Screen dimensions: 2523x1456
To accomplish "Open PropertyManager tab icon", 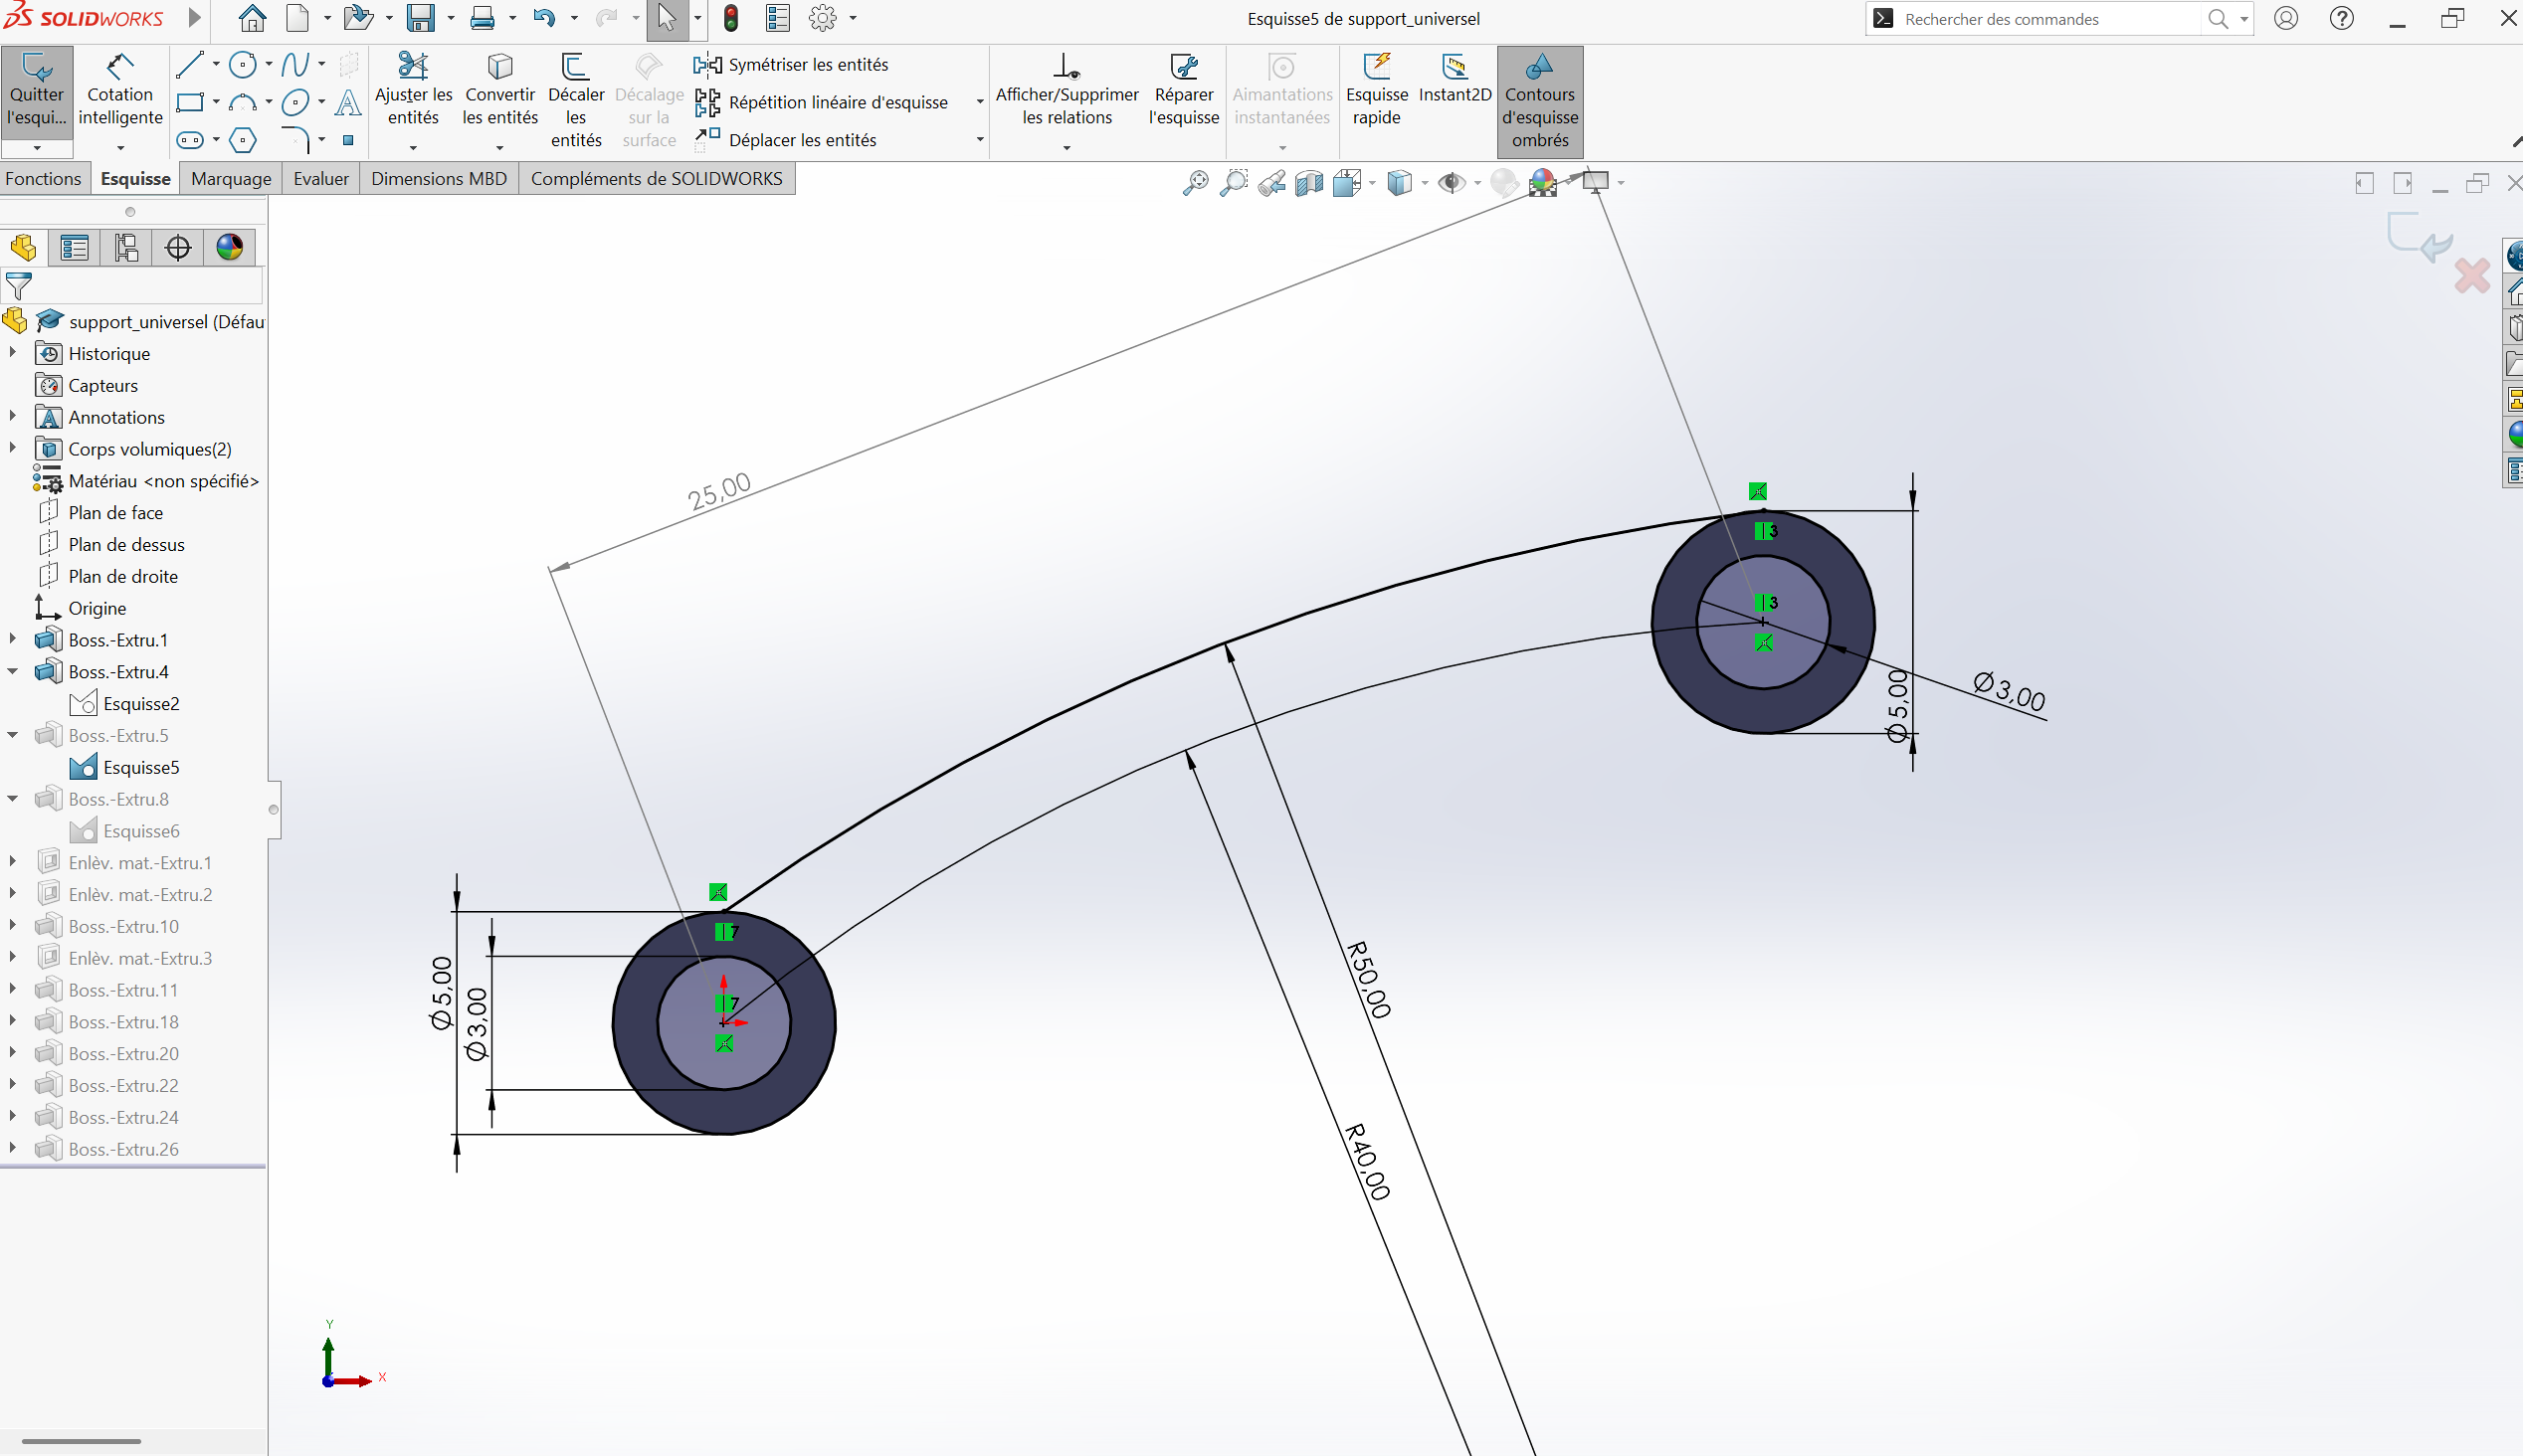I will pos(74,247).
